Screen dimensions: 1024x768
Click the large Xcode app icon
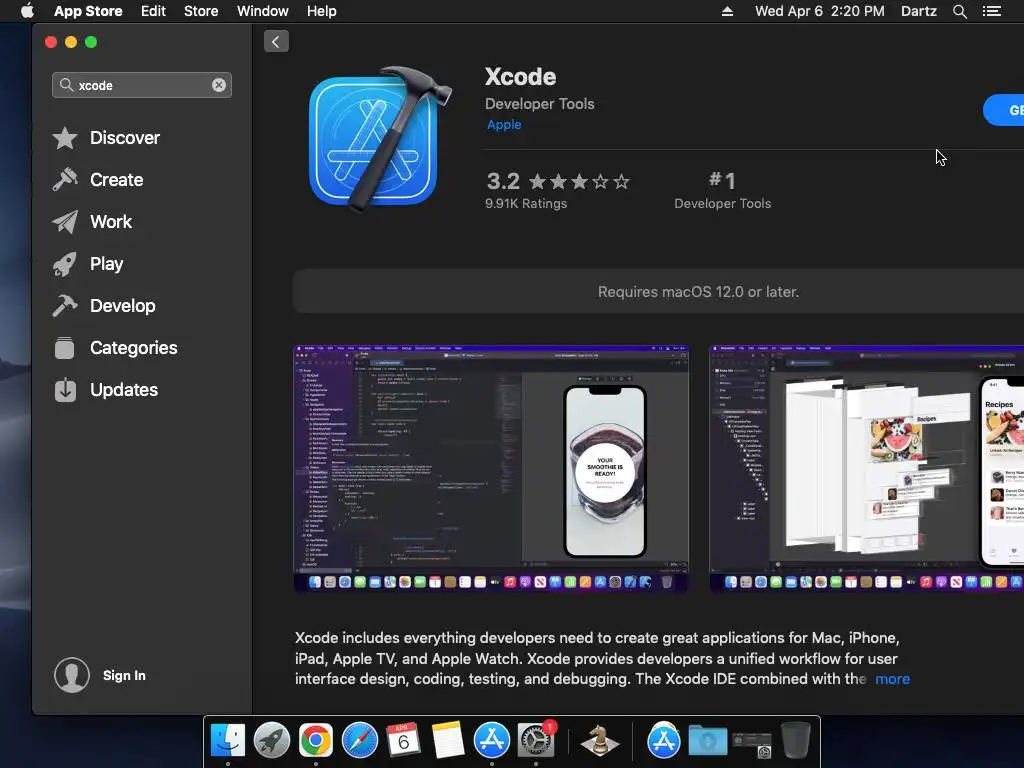point(379,138)
